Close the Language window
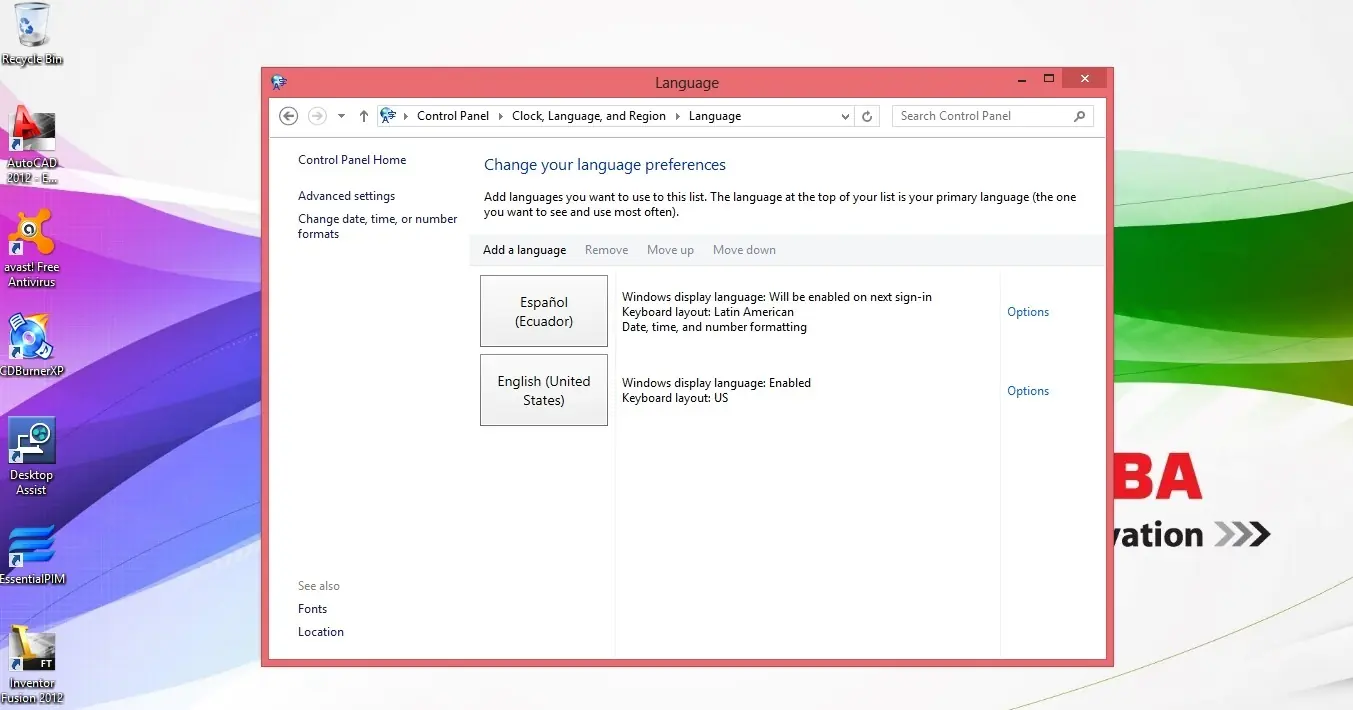Viewport: 1353px width, 710px height. click(1084, 79)
